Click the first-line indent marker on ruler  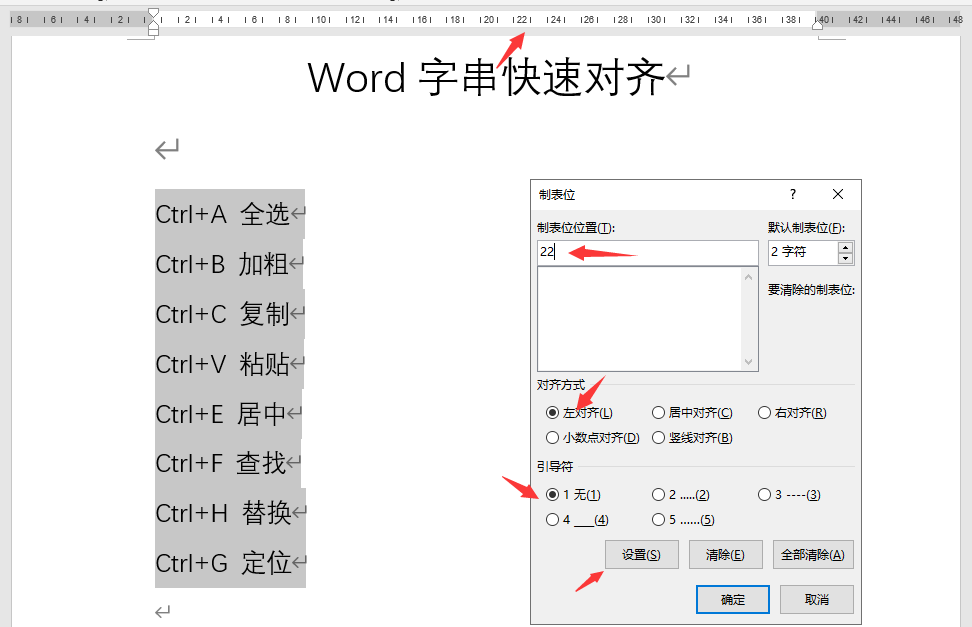[153, 14]
